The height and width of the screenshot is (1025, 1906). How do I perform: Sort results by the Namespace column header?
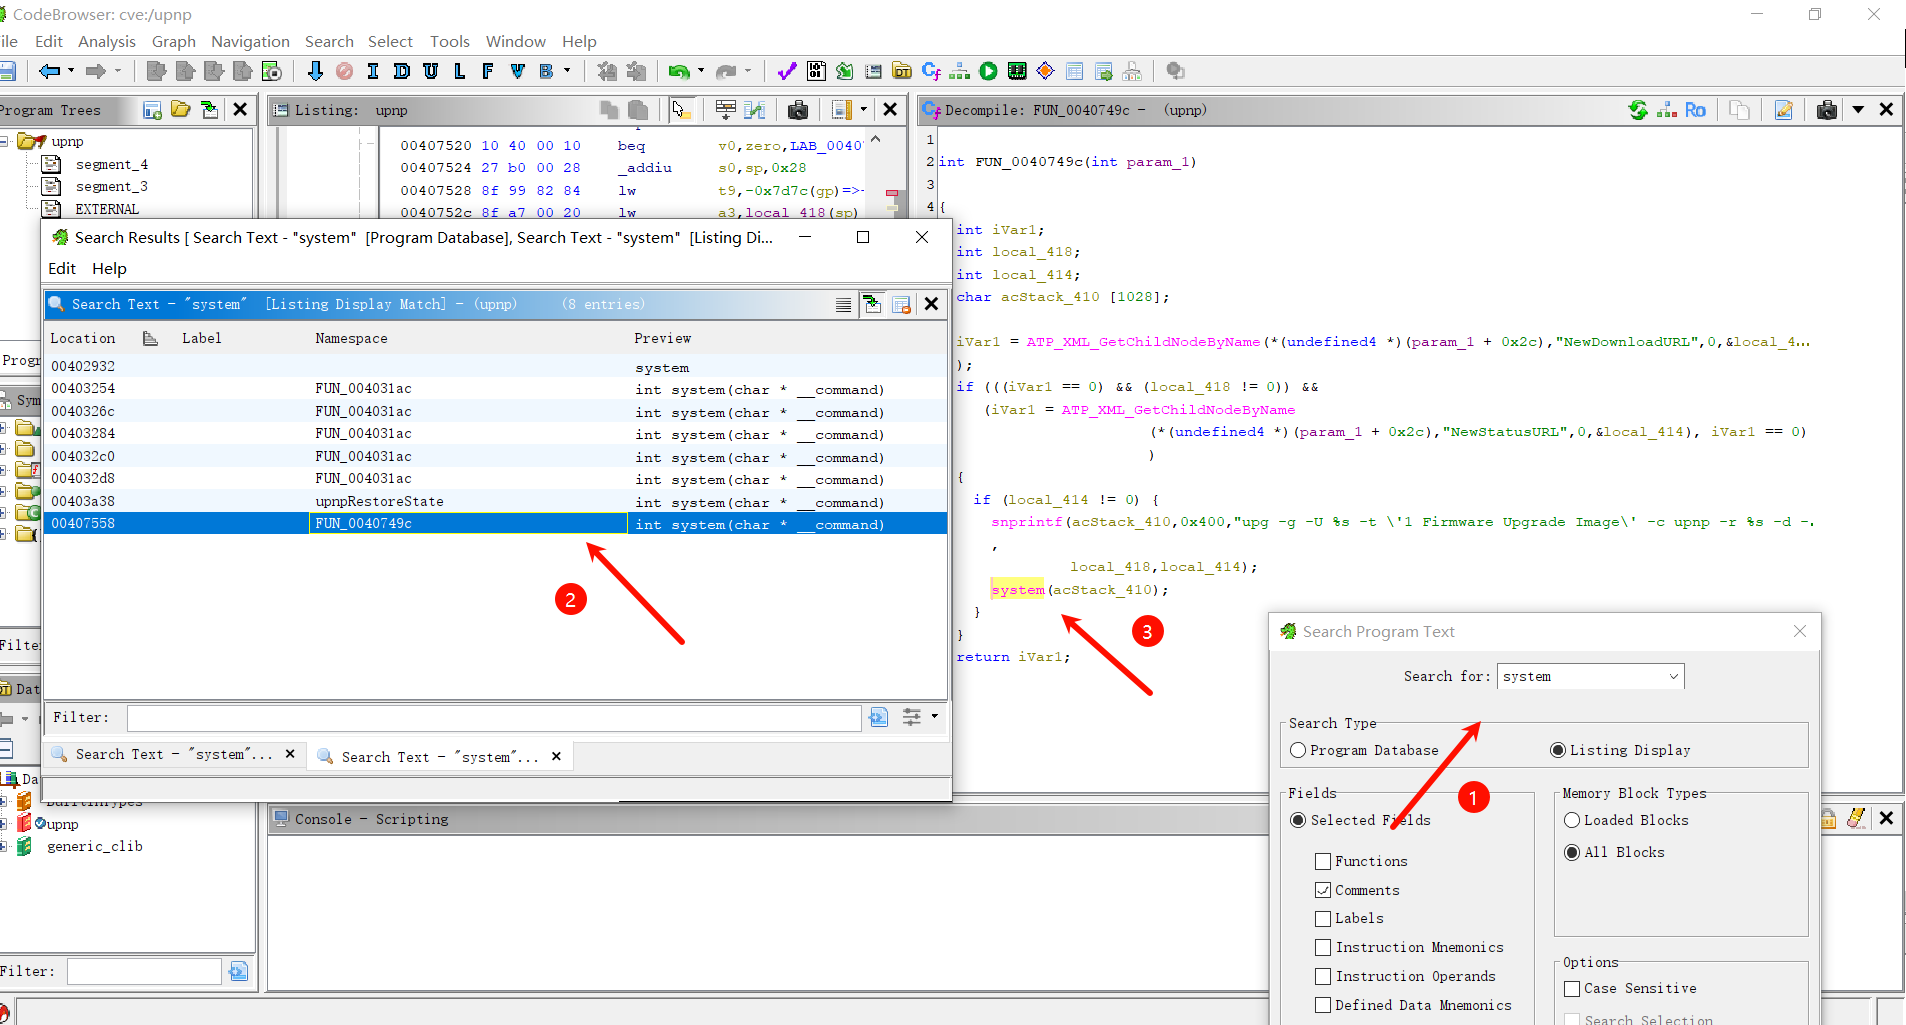click(x=351, y=338)
